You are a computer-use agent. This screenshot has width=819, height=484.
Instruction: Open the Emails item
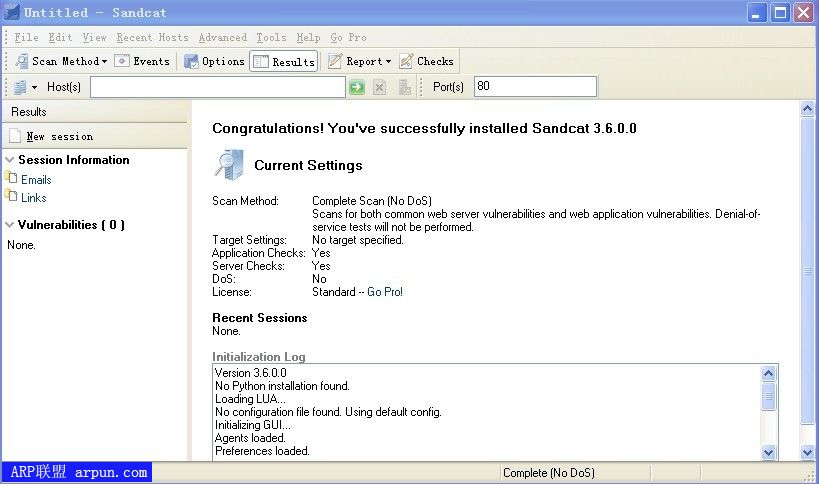pos(36,180)
